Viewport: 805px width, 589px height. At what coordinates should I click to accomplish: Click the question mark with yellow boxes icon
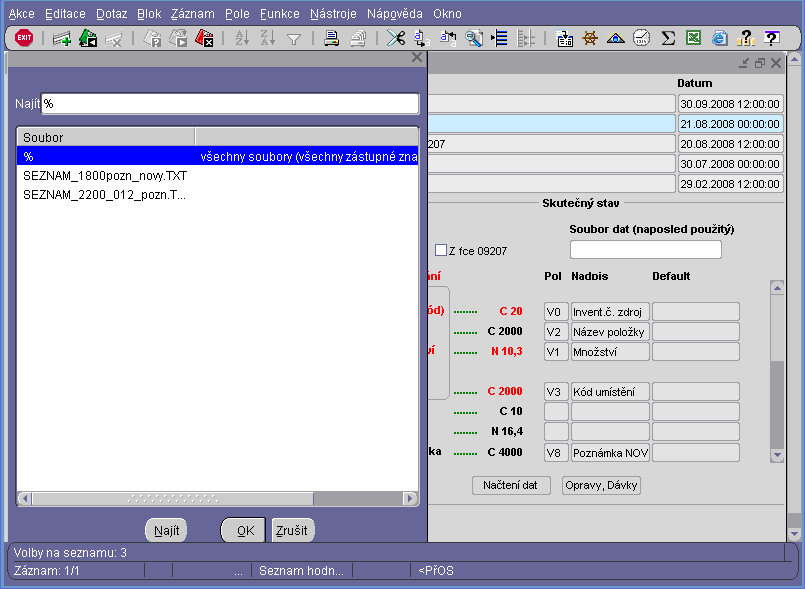745,38
